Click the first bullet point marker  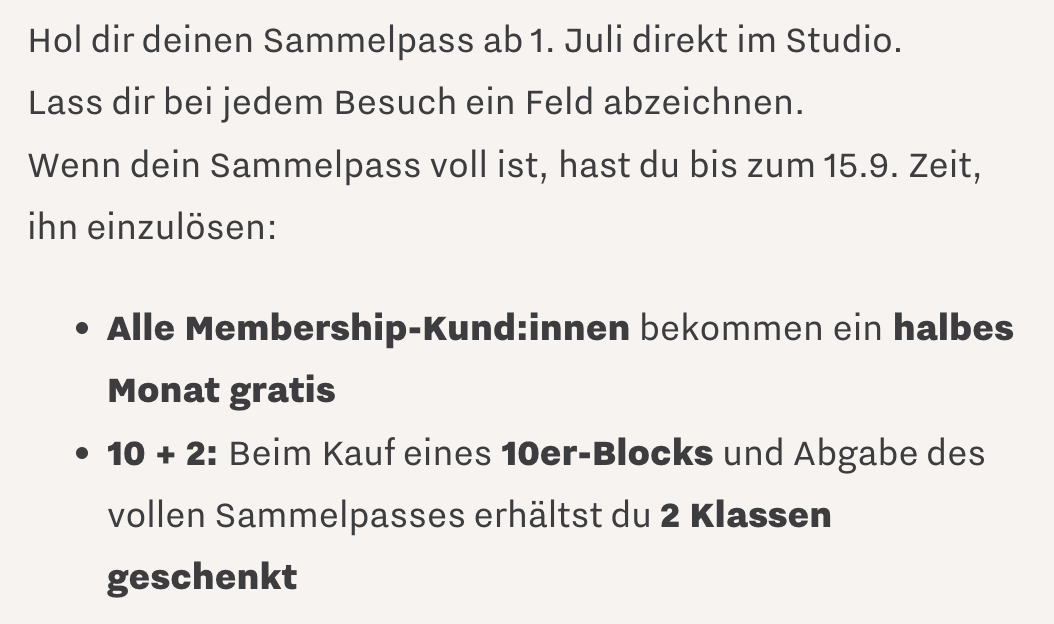coord(83,329)
